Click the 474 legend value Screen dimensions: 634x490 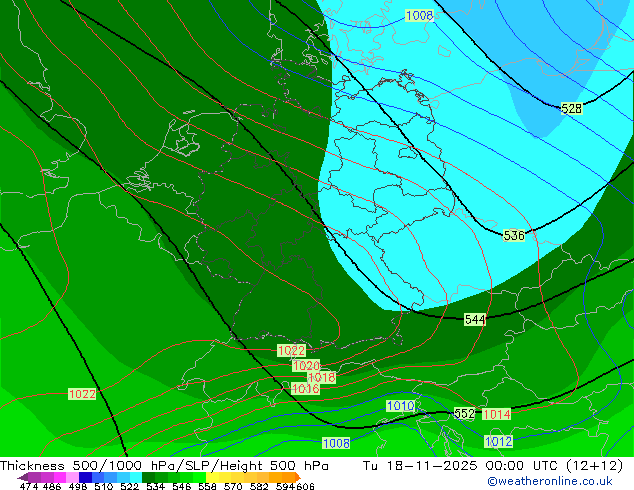[x=29, y=486]
